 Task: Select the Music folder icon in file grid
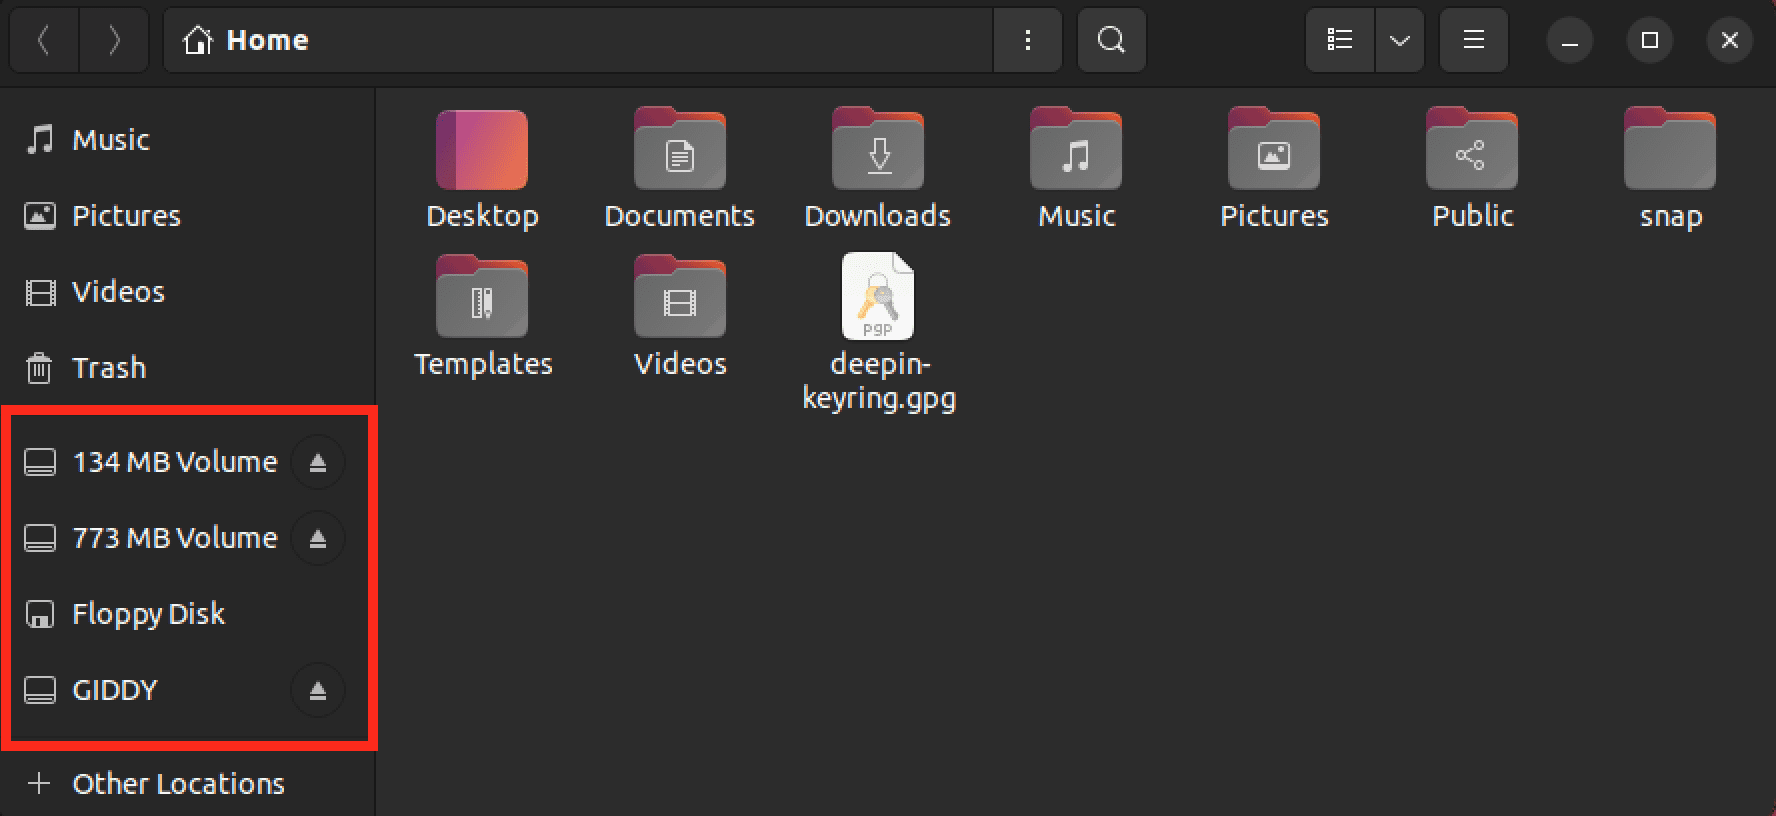[1076, 150]
